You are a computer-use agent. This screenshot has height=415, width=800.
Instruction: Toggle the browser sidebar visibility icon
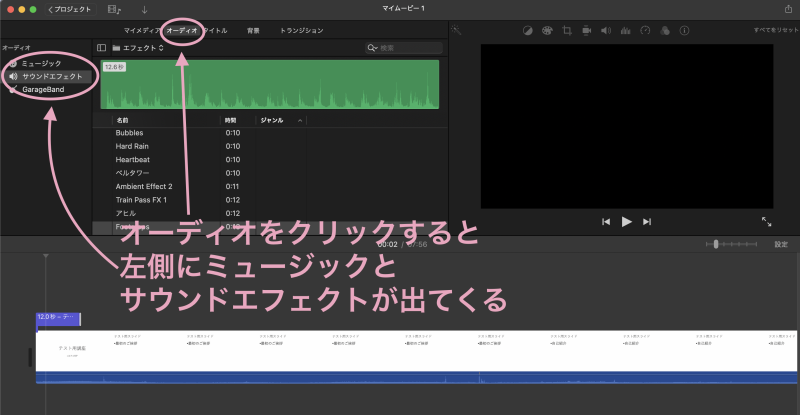(102, 47)
